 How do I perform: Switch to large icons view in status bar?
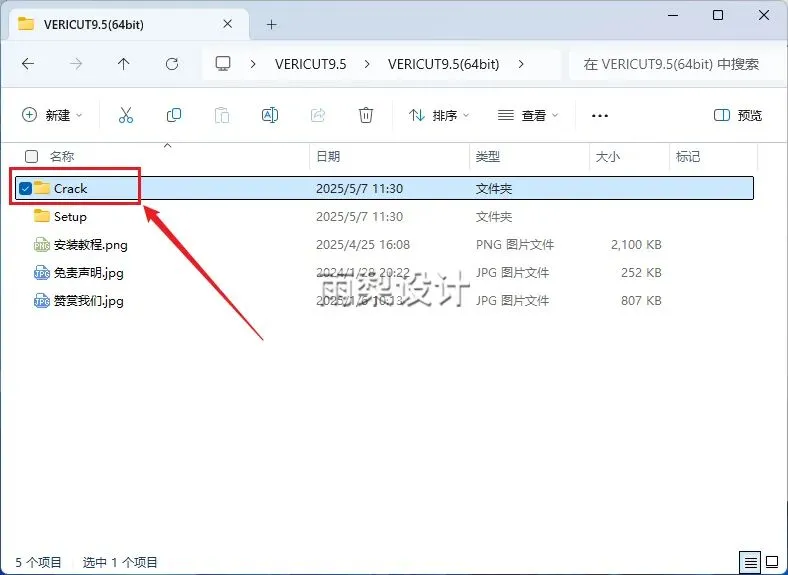tap(772, 561)
